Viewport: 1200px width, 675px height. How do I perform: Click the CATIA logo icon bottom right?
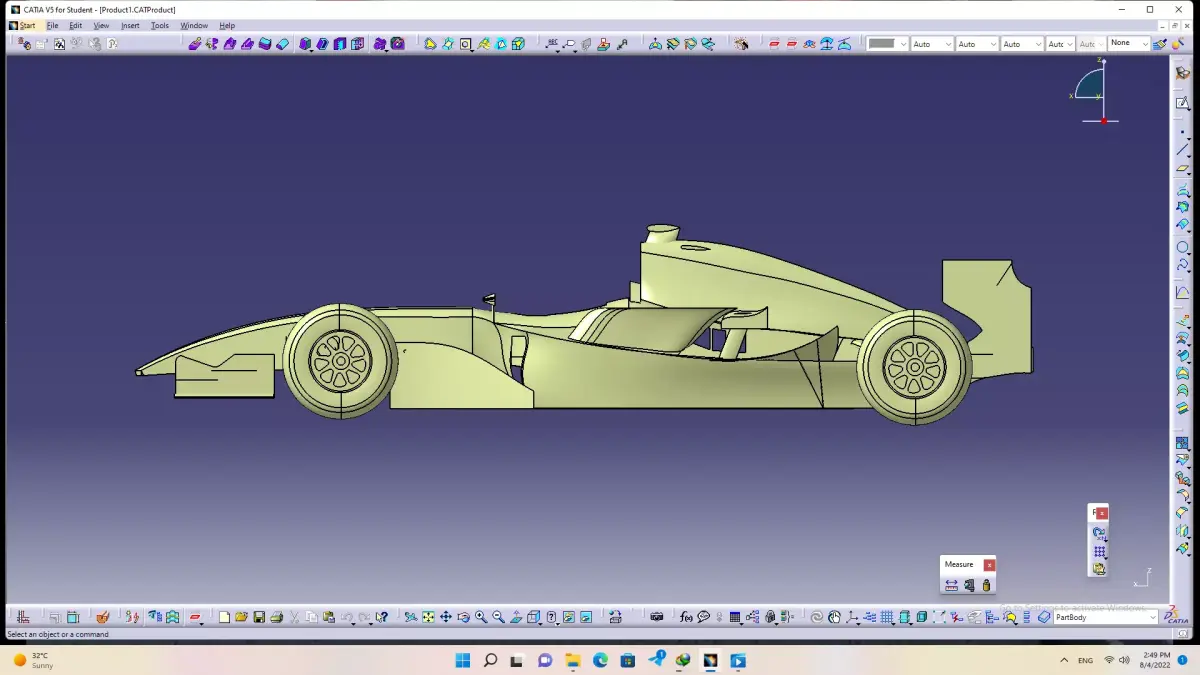pyautogui.click(x=1176, y=616)
